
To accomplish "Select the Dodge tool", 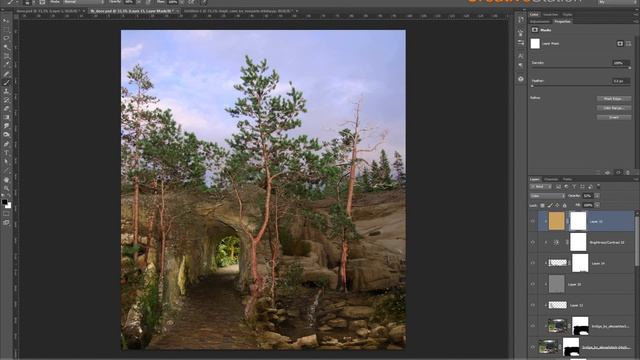I will coord(6,135).
